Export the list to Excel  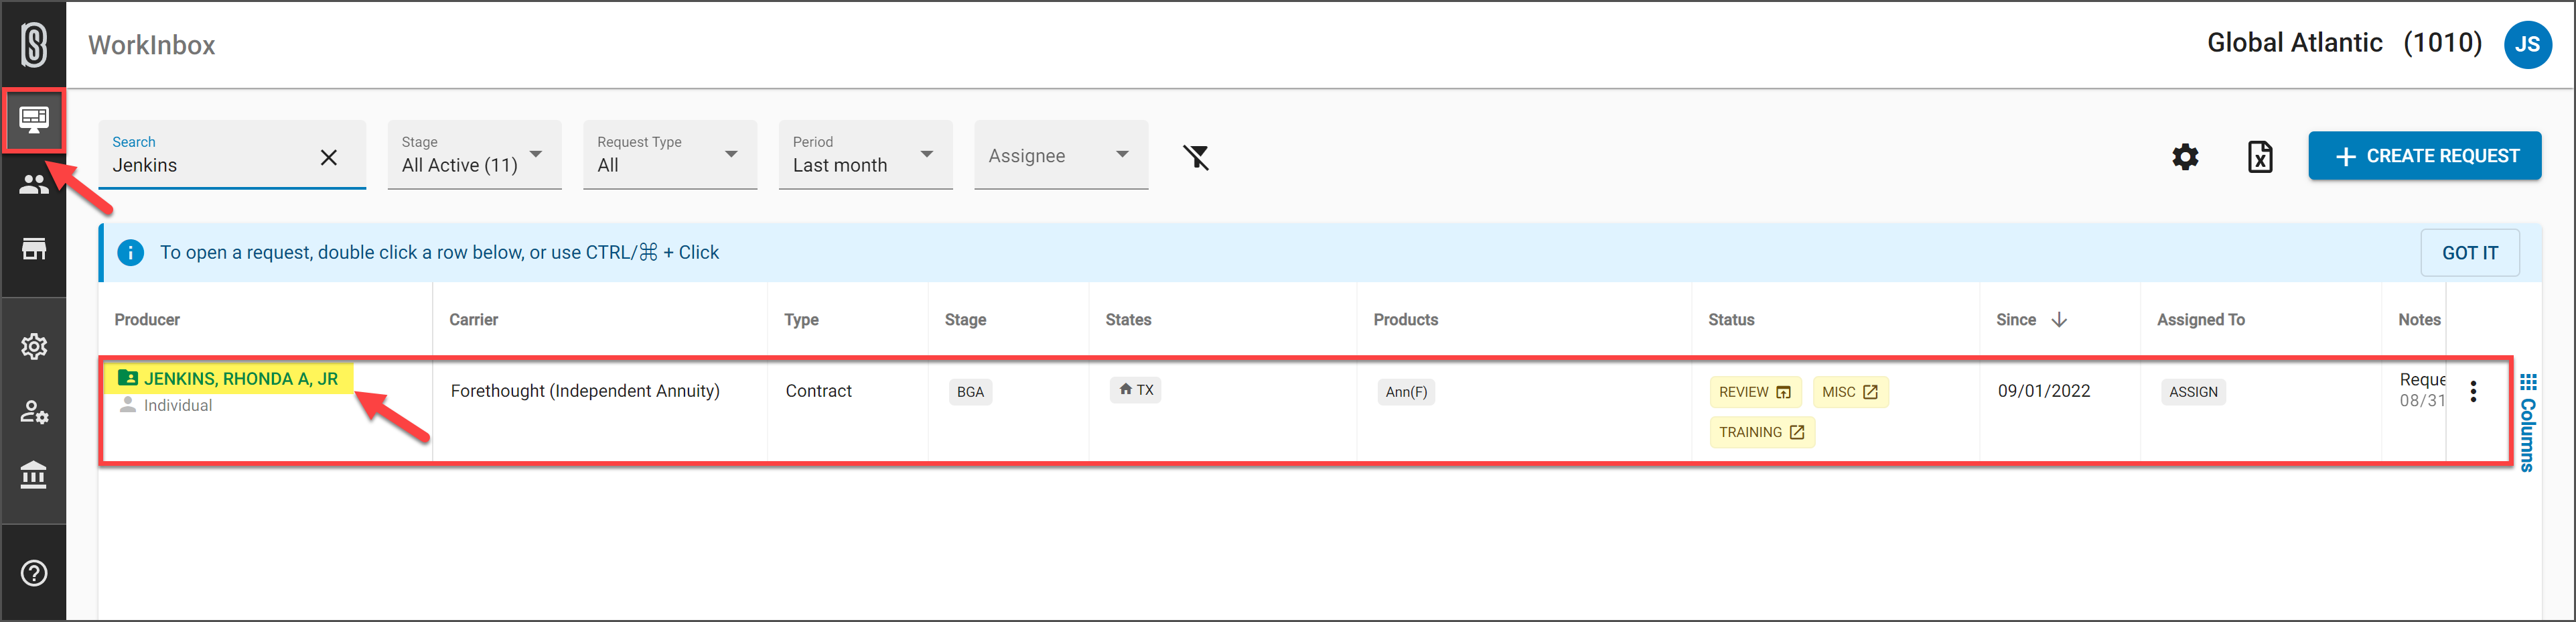point(2260,157)
